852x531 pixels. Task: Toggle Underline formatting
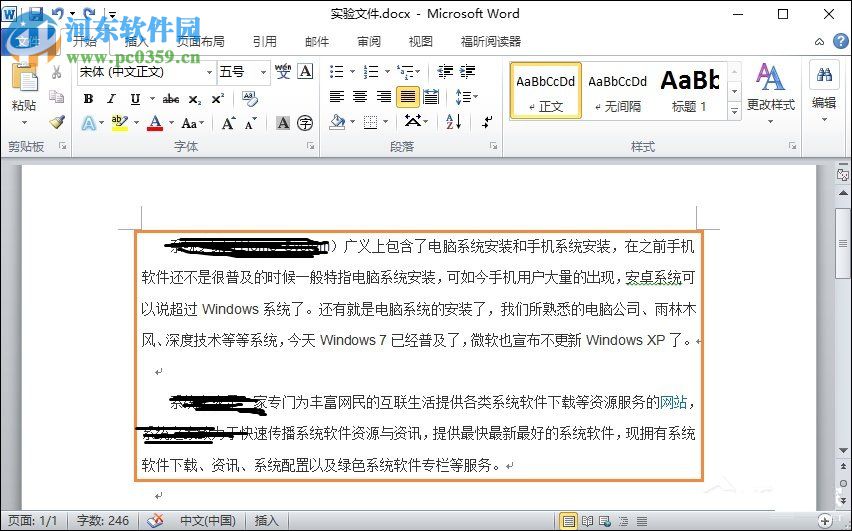pos(135,99)
